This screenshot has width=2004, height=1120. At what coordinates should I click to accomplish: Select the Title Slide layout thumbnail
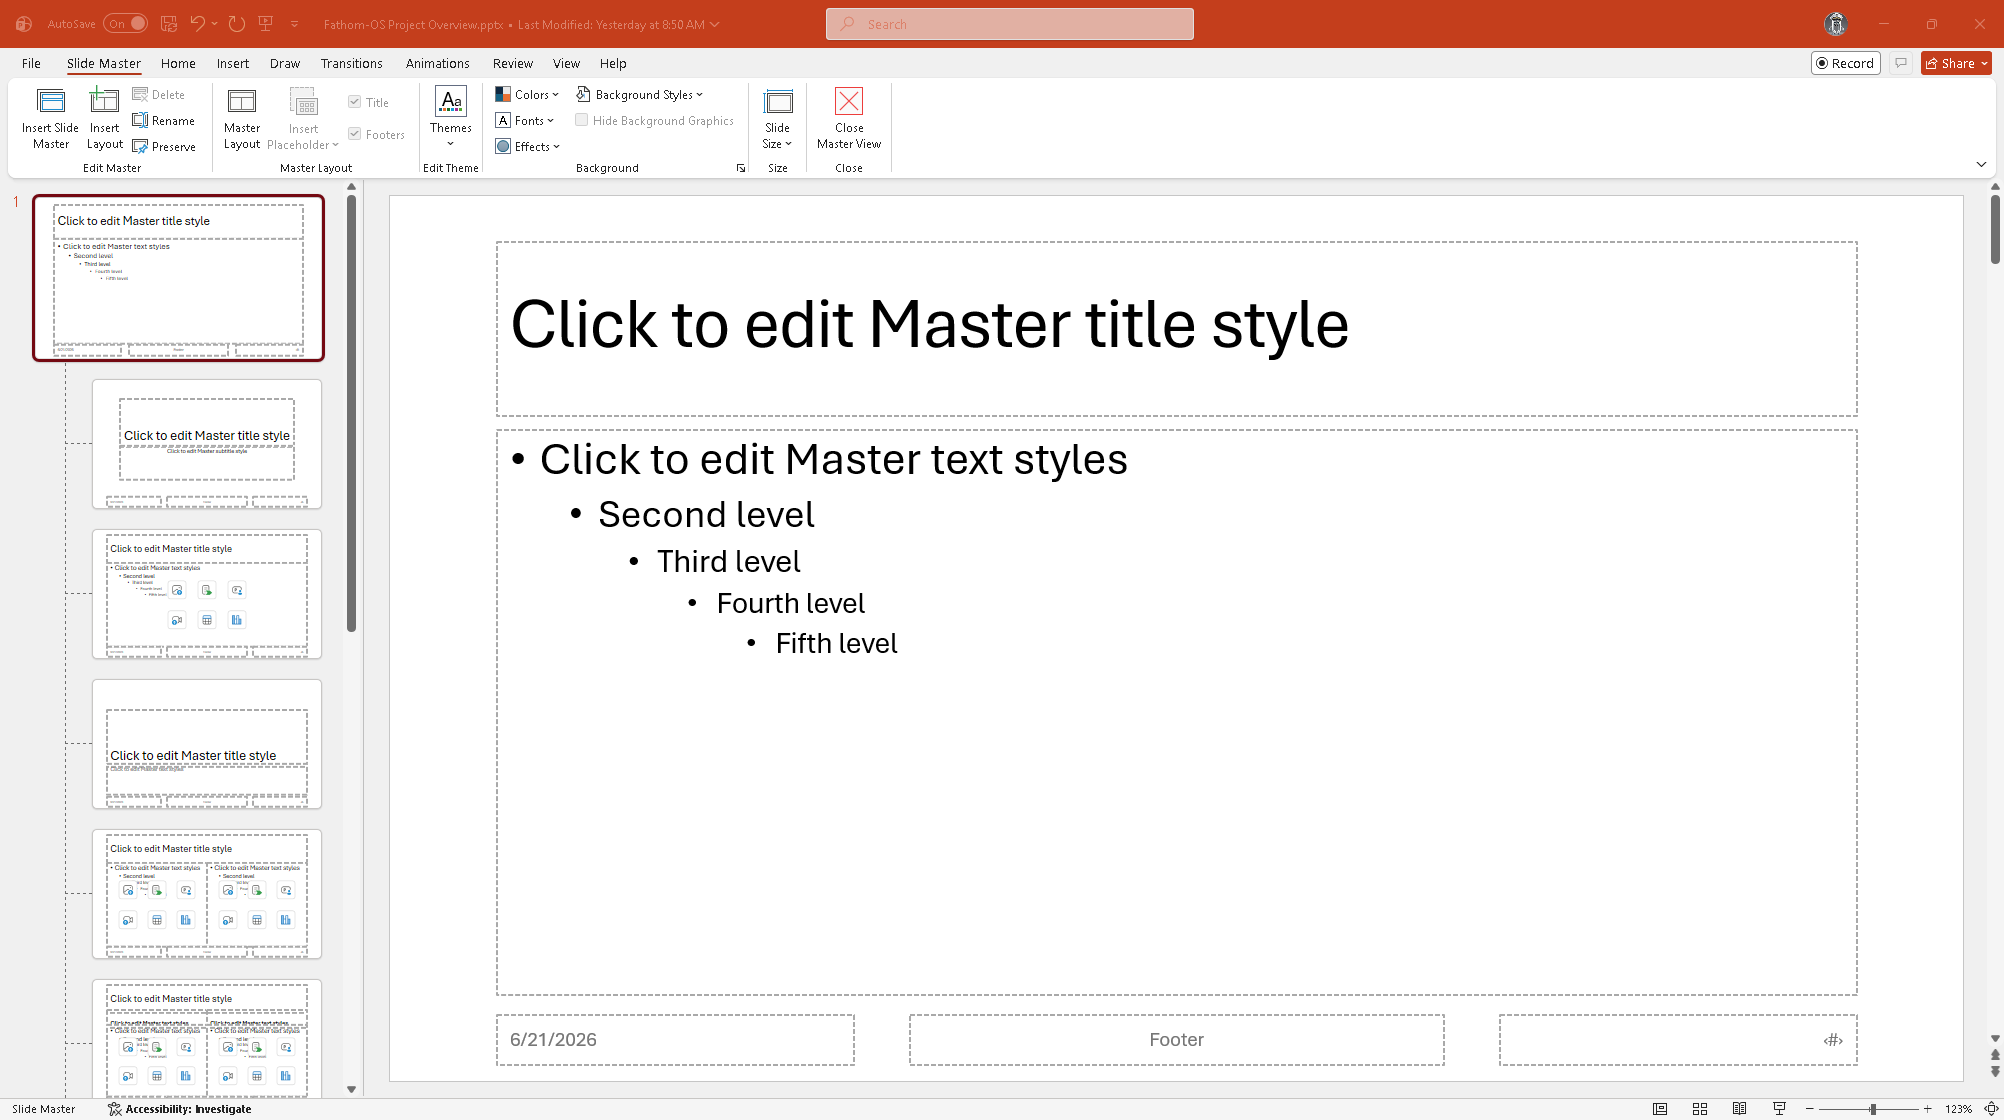pyautogui.click(x=207, y=444)
